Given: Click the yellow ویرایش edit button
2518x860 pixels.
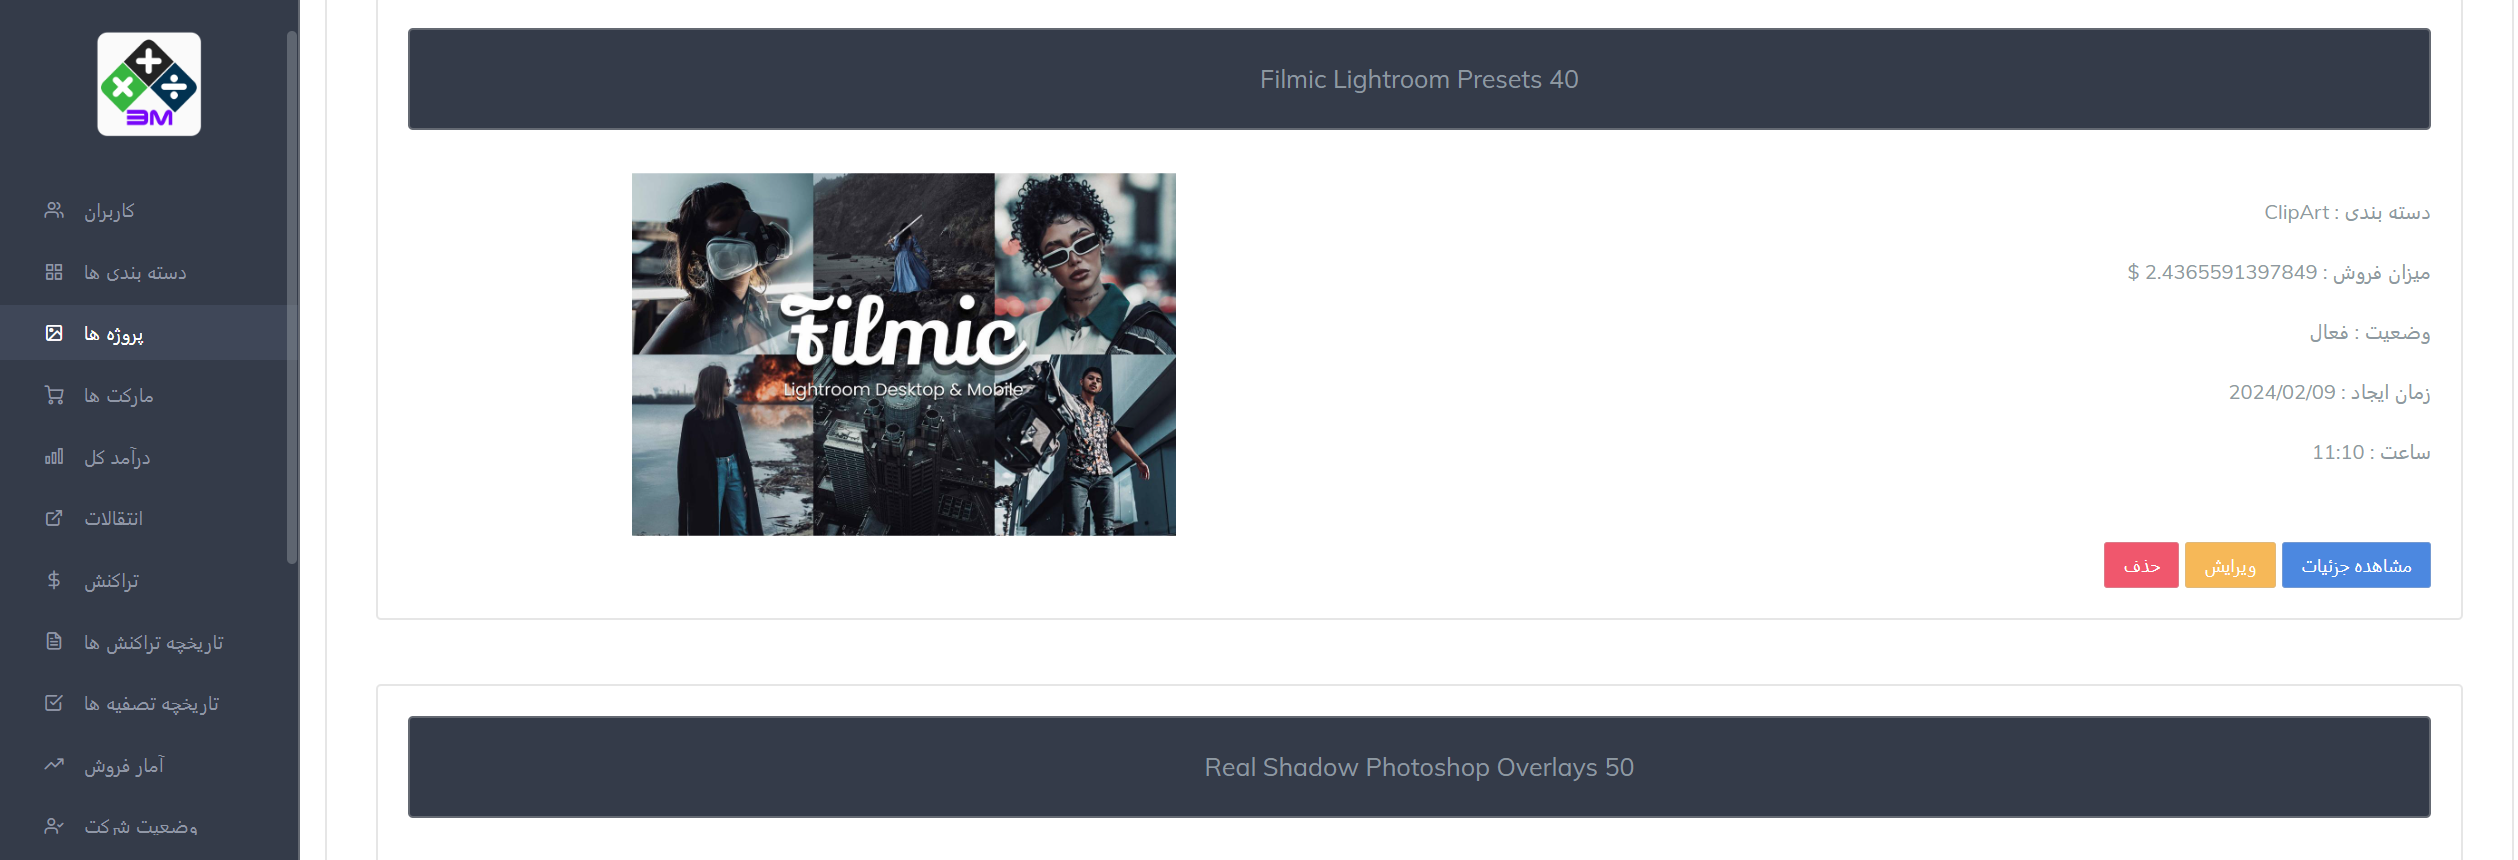Looking at the screenshot, I should (x=2230, y=565).
